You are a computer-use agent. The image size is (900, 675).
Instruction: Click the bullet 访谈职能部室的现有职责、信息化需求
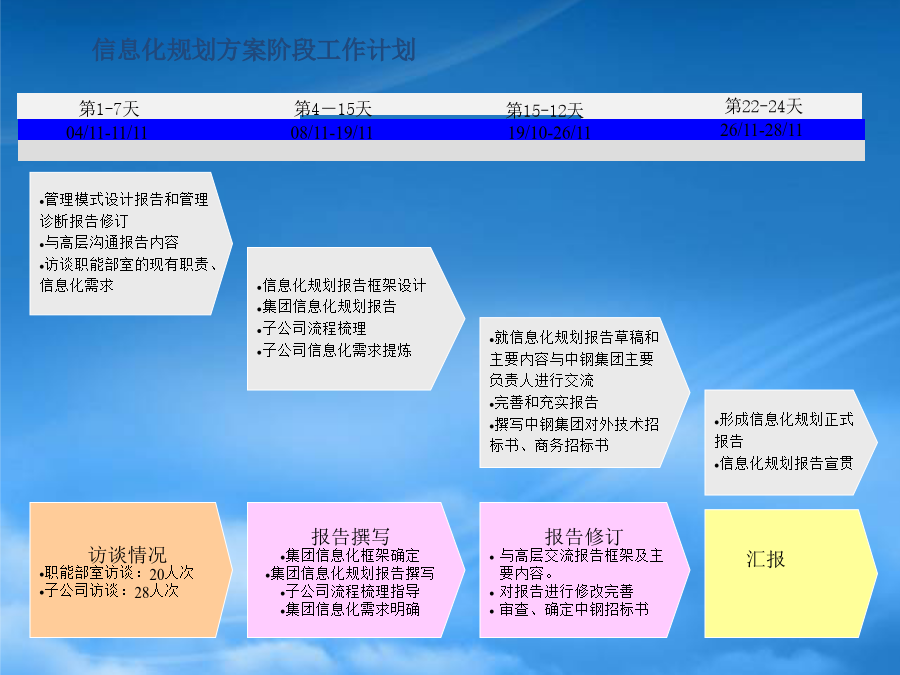tap(129, 274)
